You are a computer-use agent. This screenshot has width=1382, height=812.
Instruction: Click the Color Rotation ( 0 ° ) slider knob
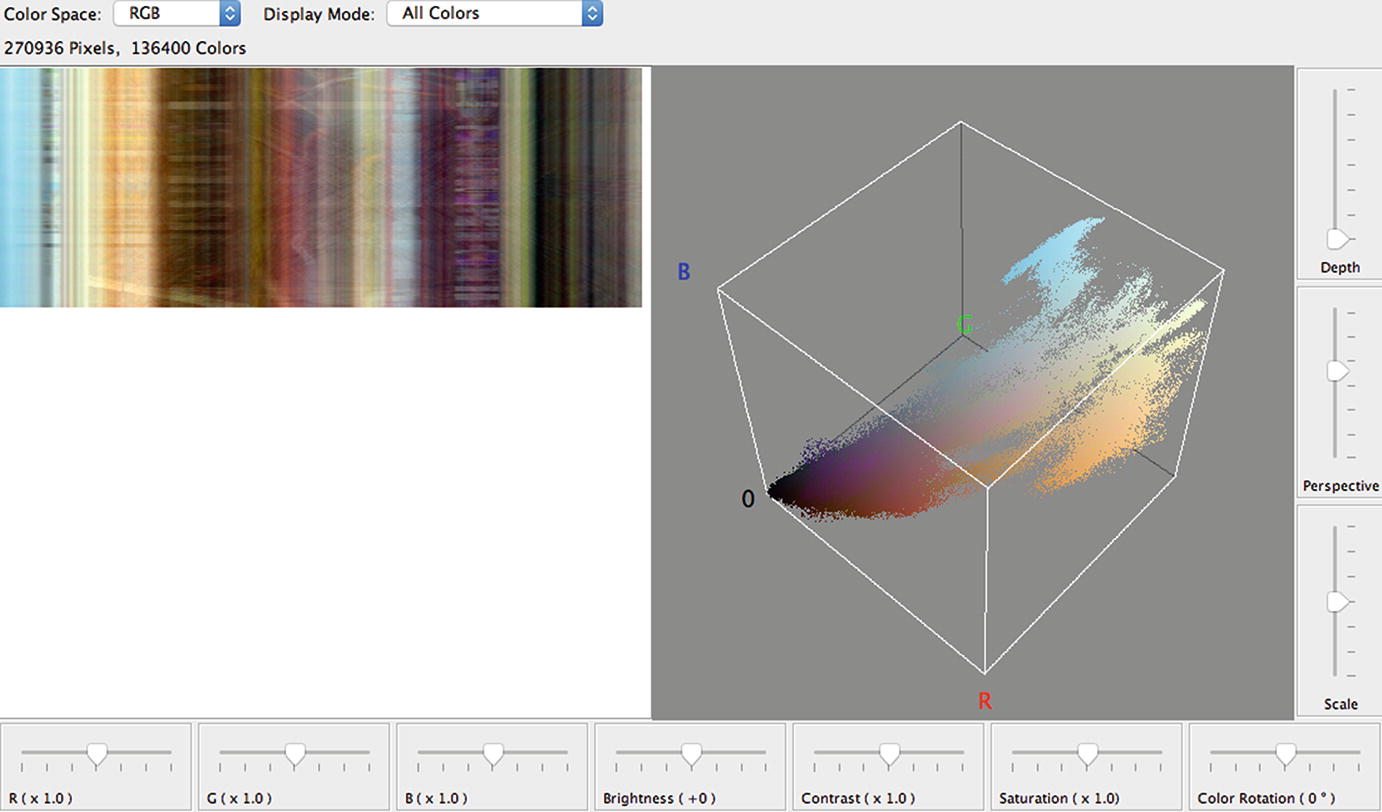(x=1285, y=755)
